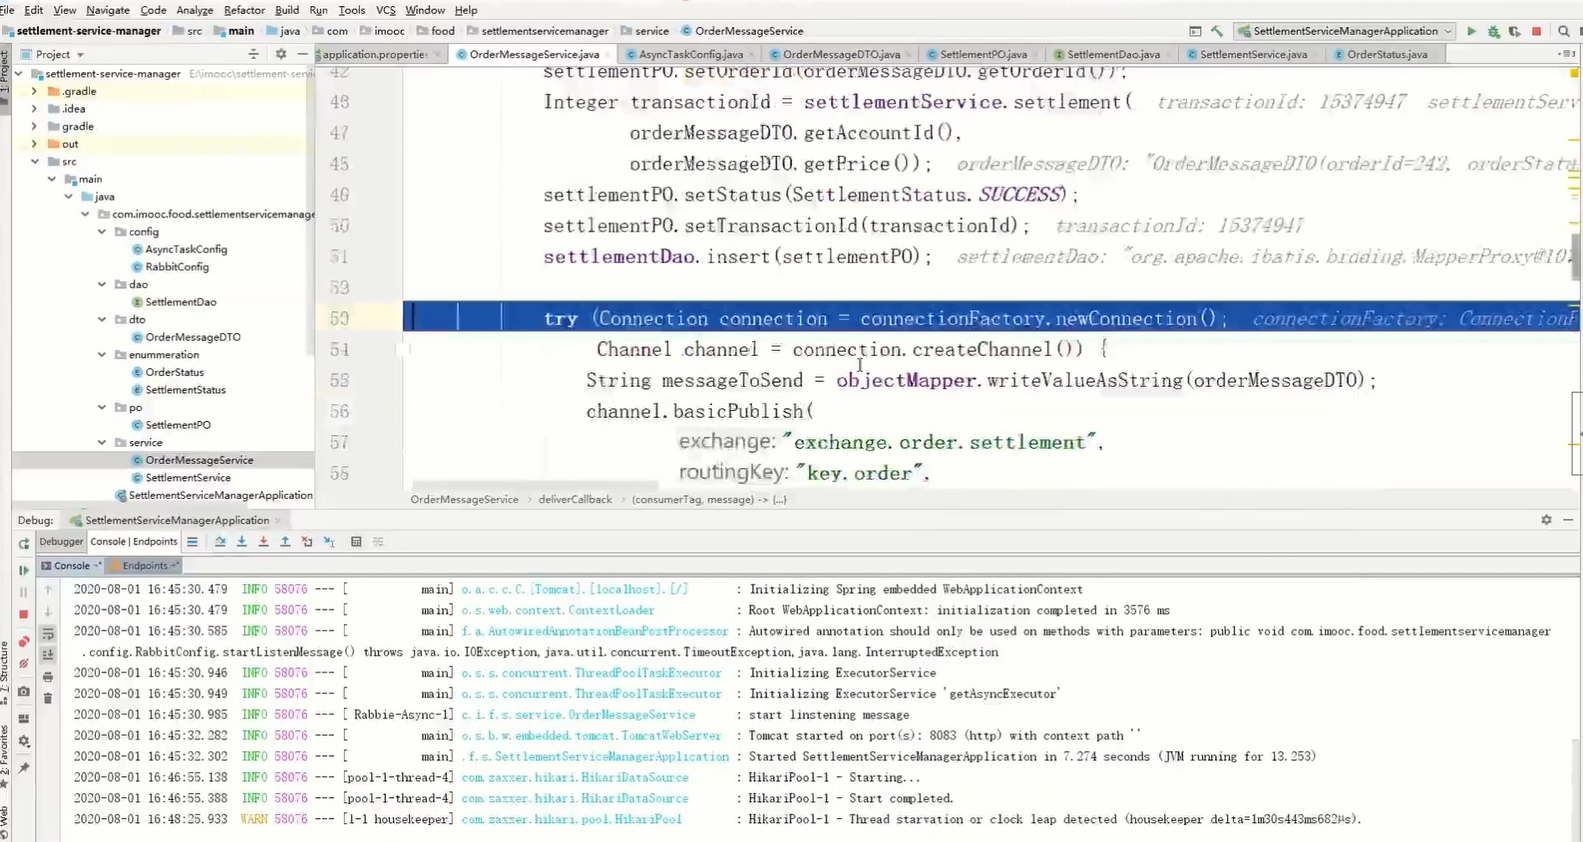Show hidden editor tabs dropdown
This screenshot has width=1583, height=842.
1567,54
